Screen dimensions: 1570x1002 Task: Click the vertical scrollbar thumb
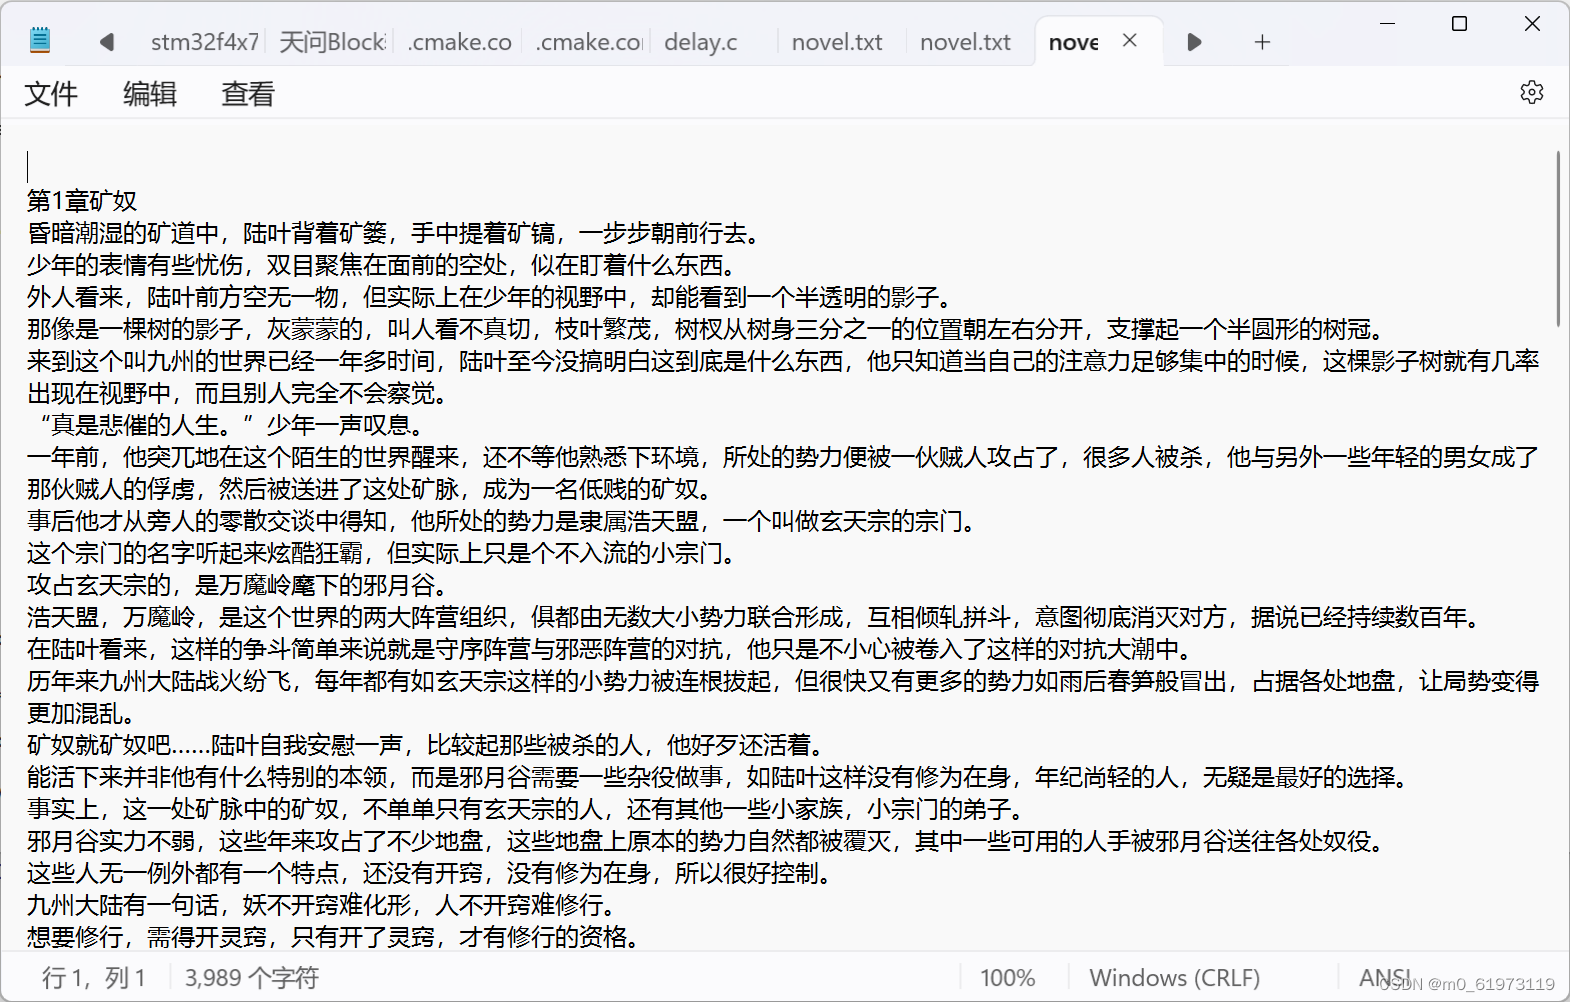click(x=1558, y=238)
